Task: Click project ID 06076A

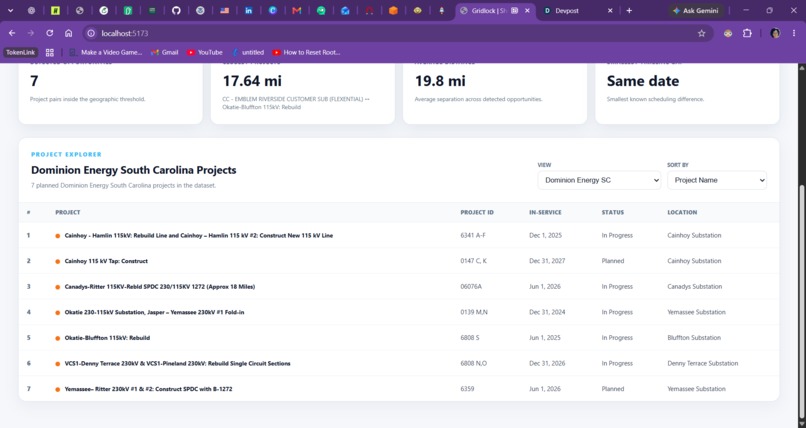Action: 471,287
